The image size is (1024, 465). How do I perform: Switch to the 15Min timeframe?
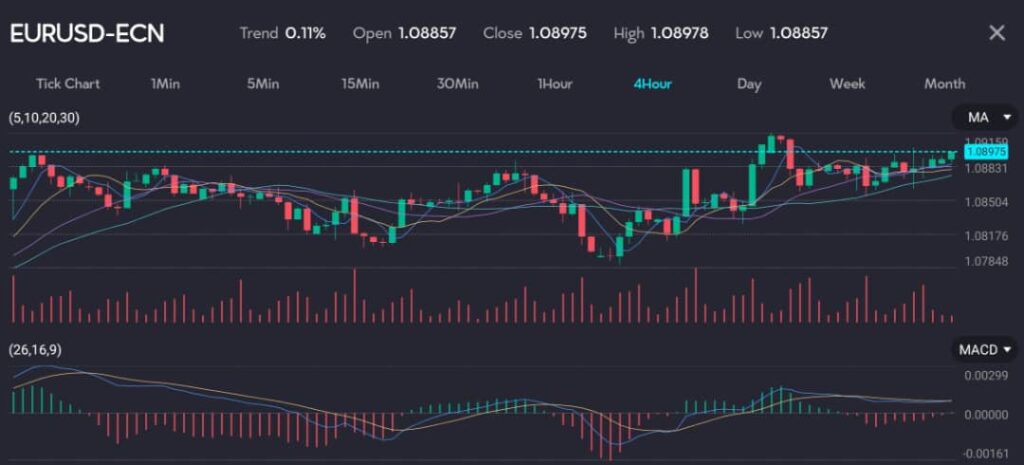360,83
